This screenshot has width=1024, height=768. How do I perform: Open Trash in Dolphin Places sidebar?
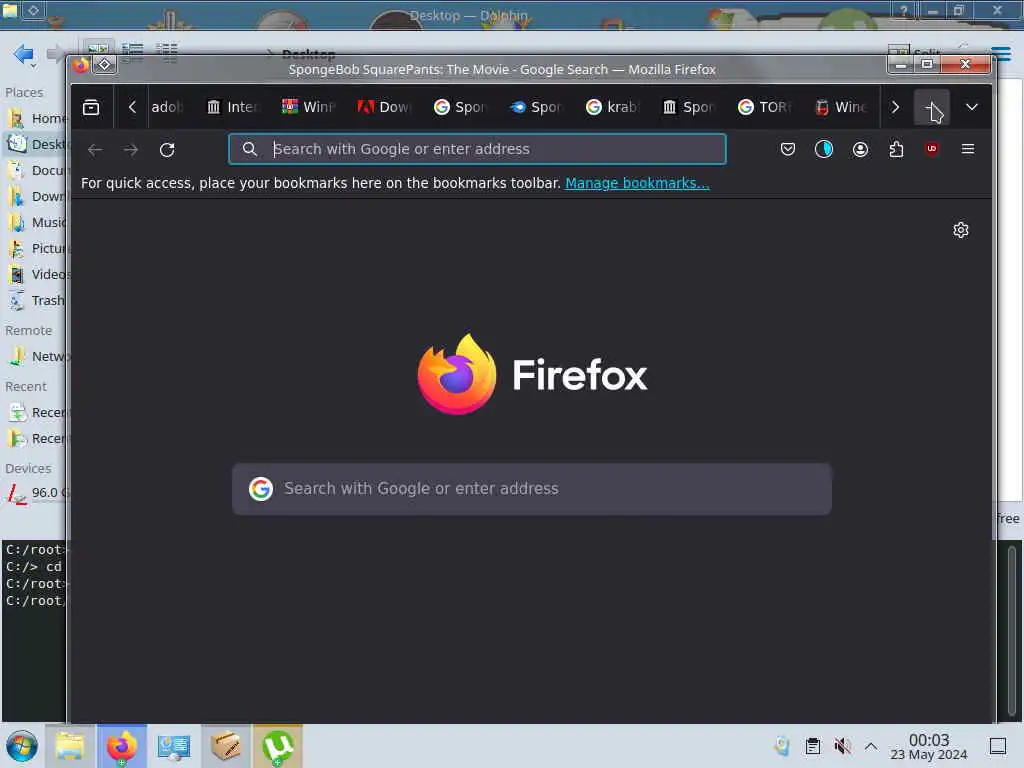coord(35,300)
